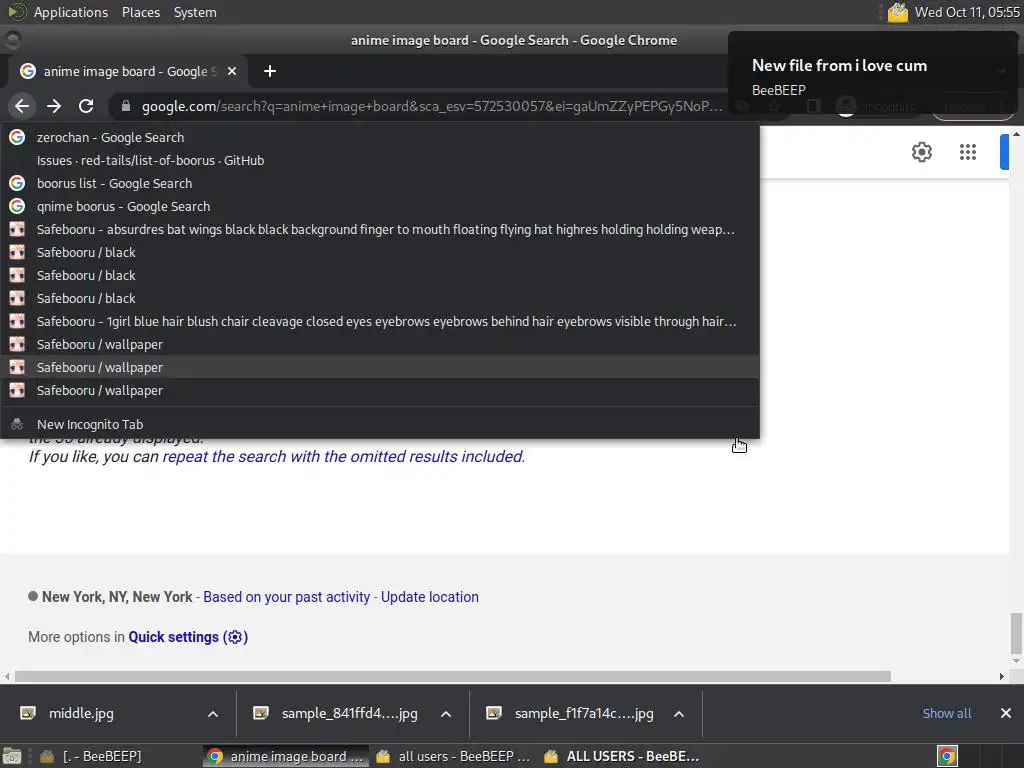Click the address bar URL field

(432, 106)
